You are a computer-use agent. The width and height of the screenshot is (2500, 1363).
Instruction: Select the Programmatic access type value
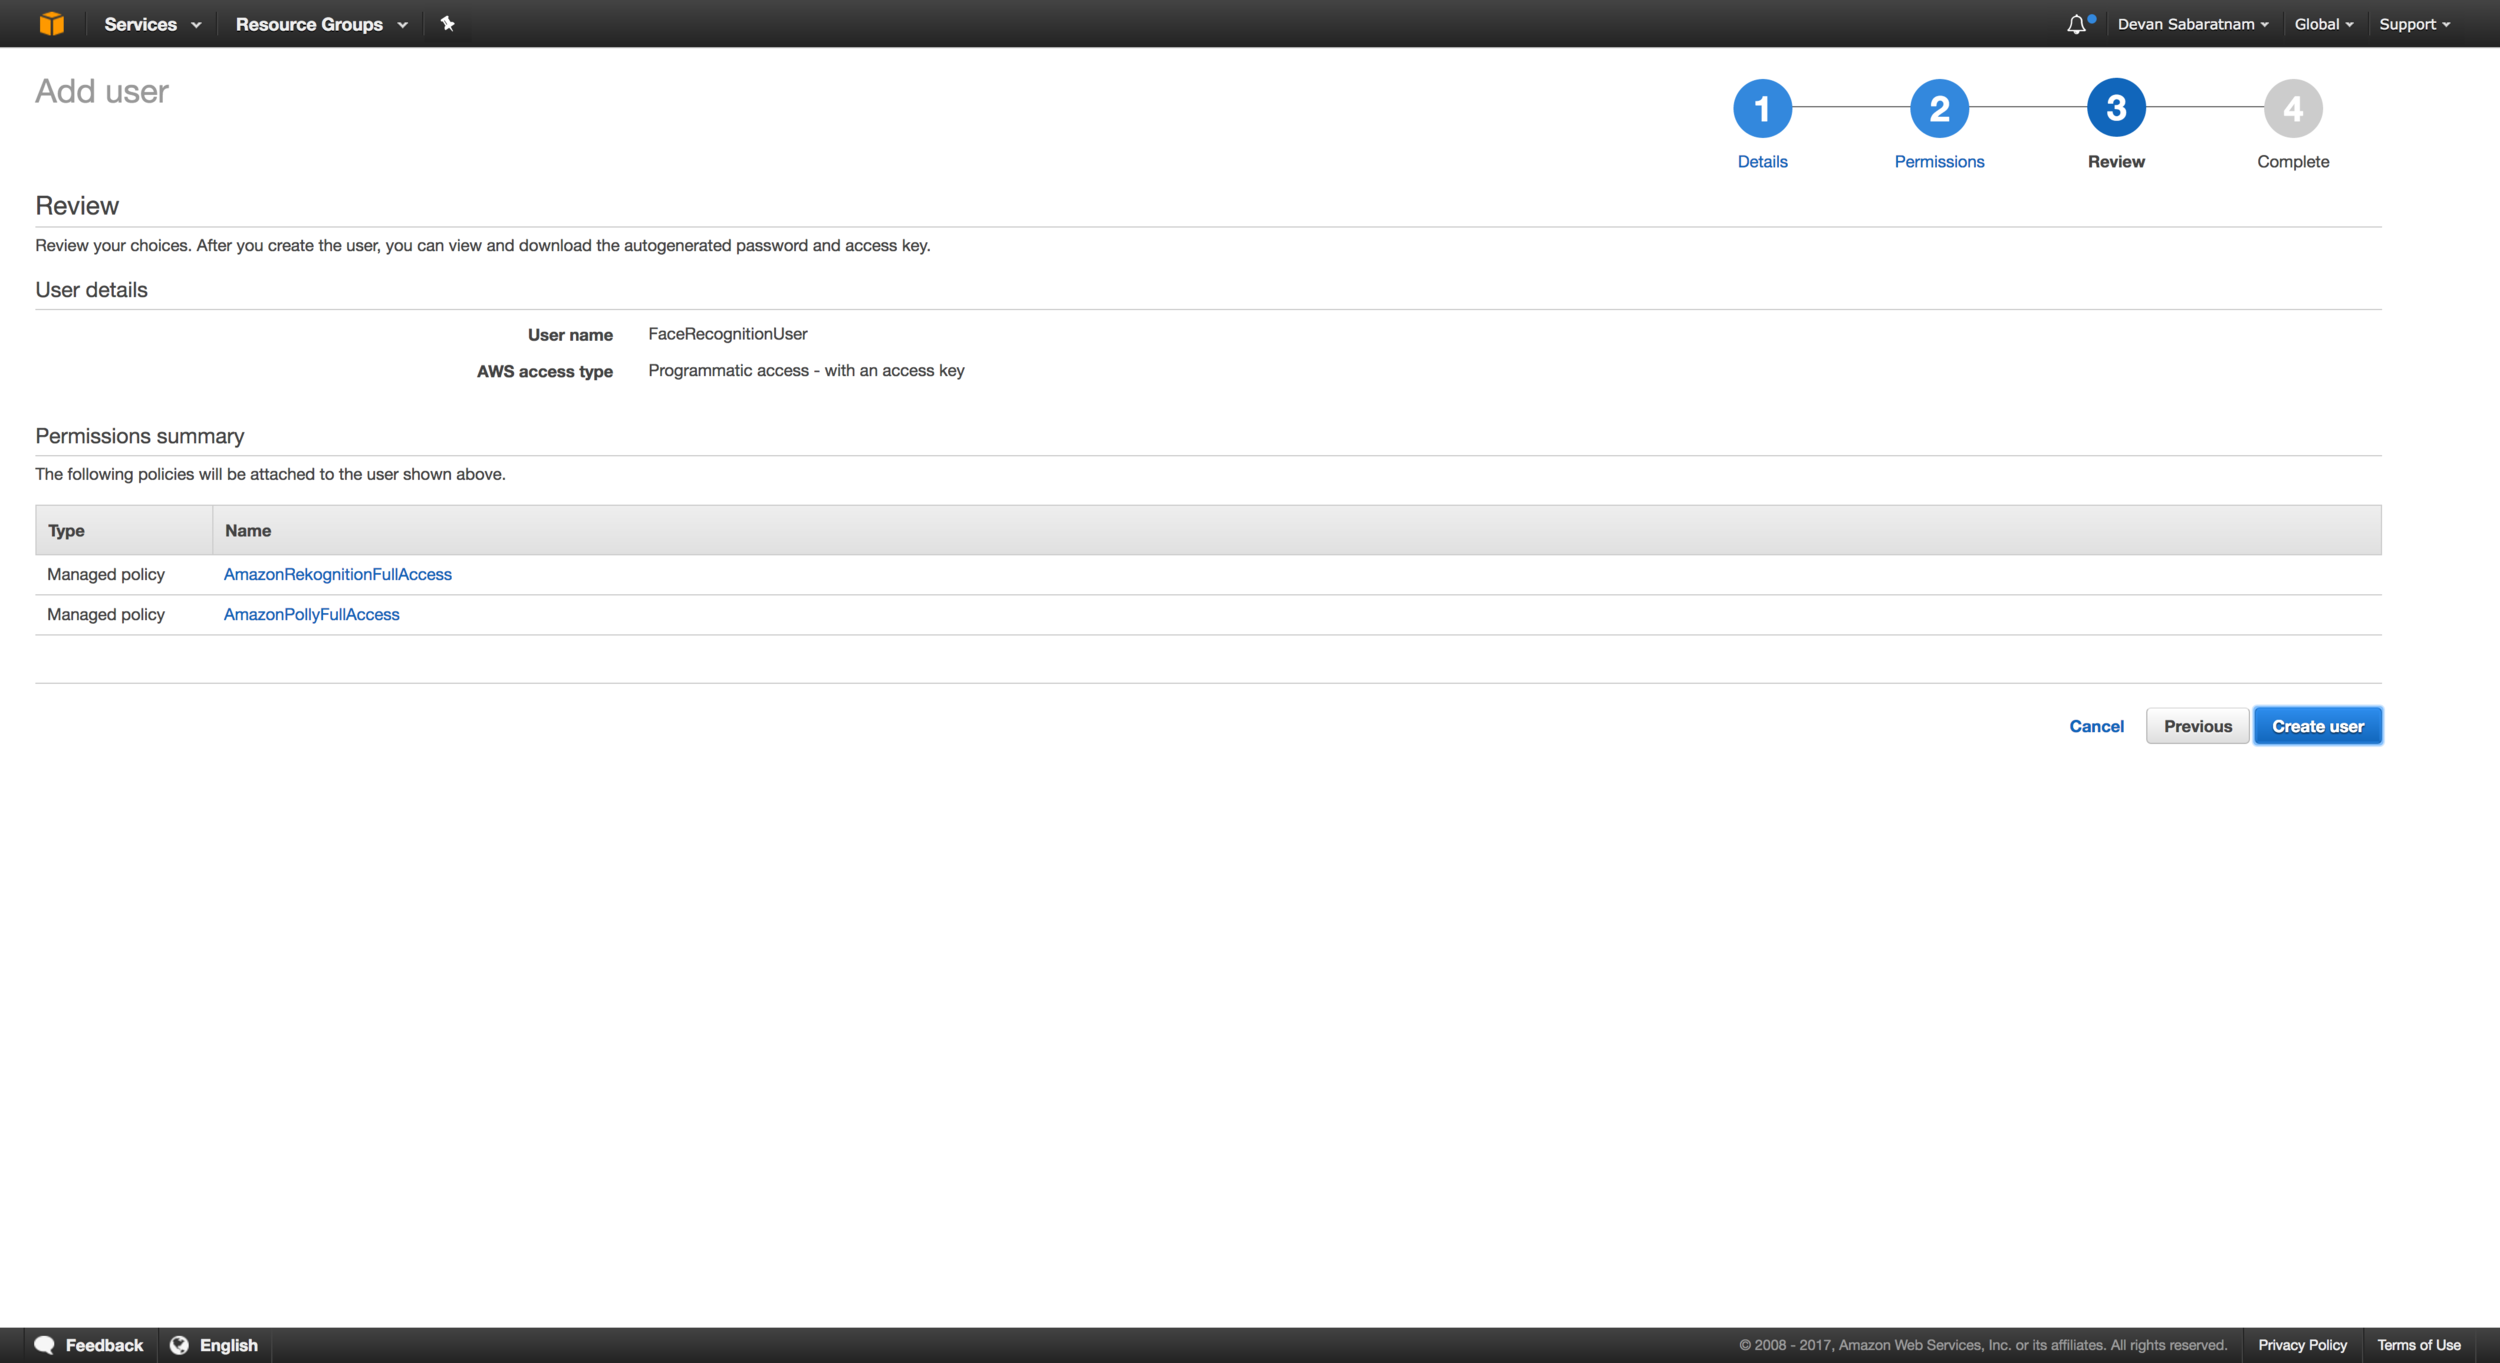coord(806,371)
